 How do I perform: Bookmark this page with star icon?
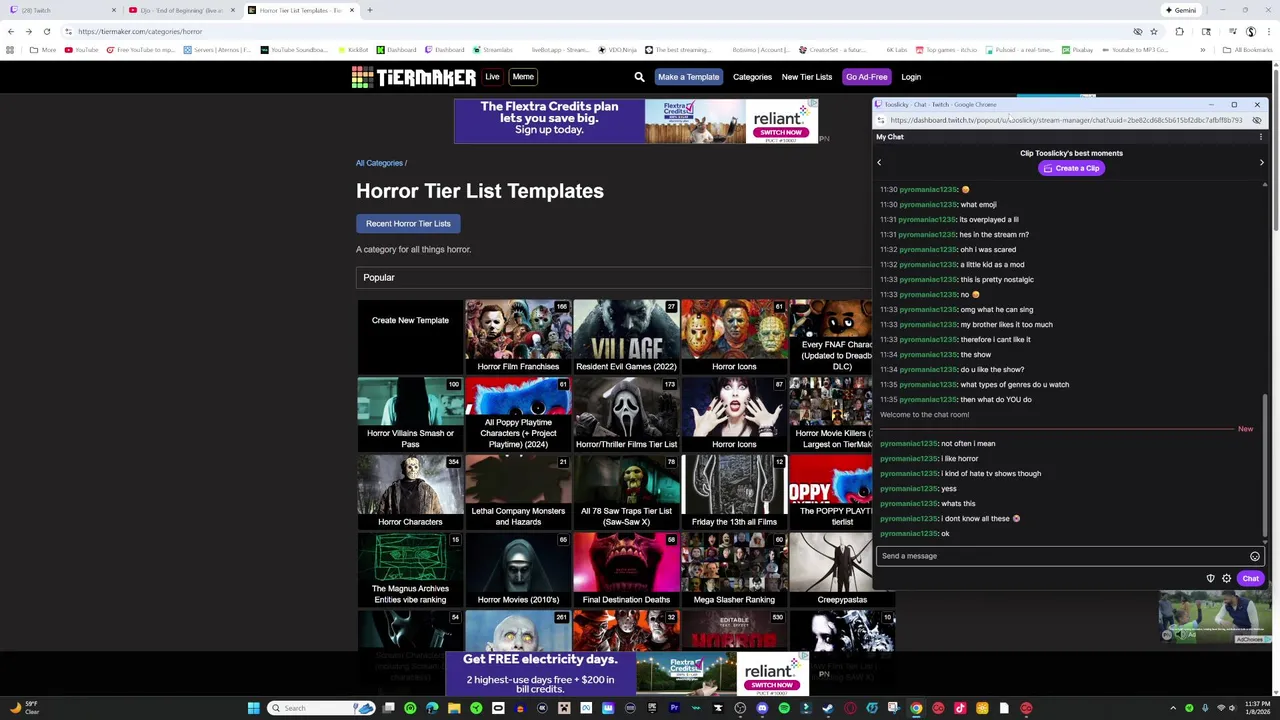[x=1153, y=32]
